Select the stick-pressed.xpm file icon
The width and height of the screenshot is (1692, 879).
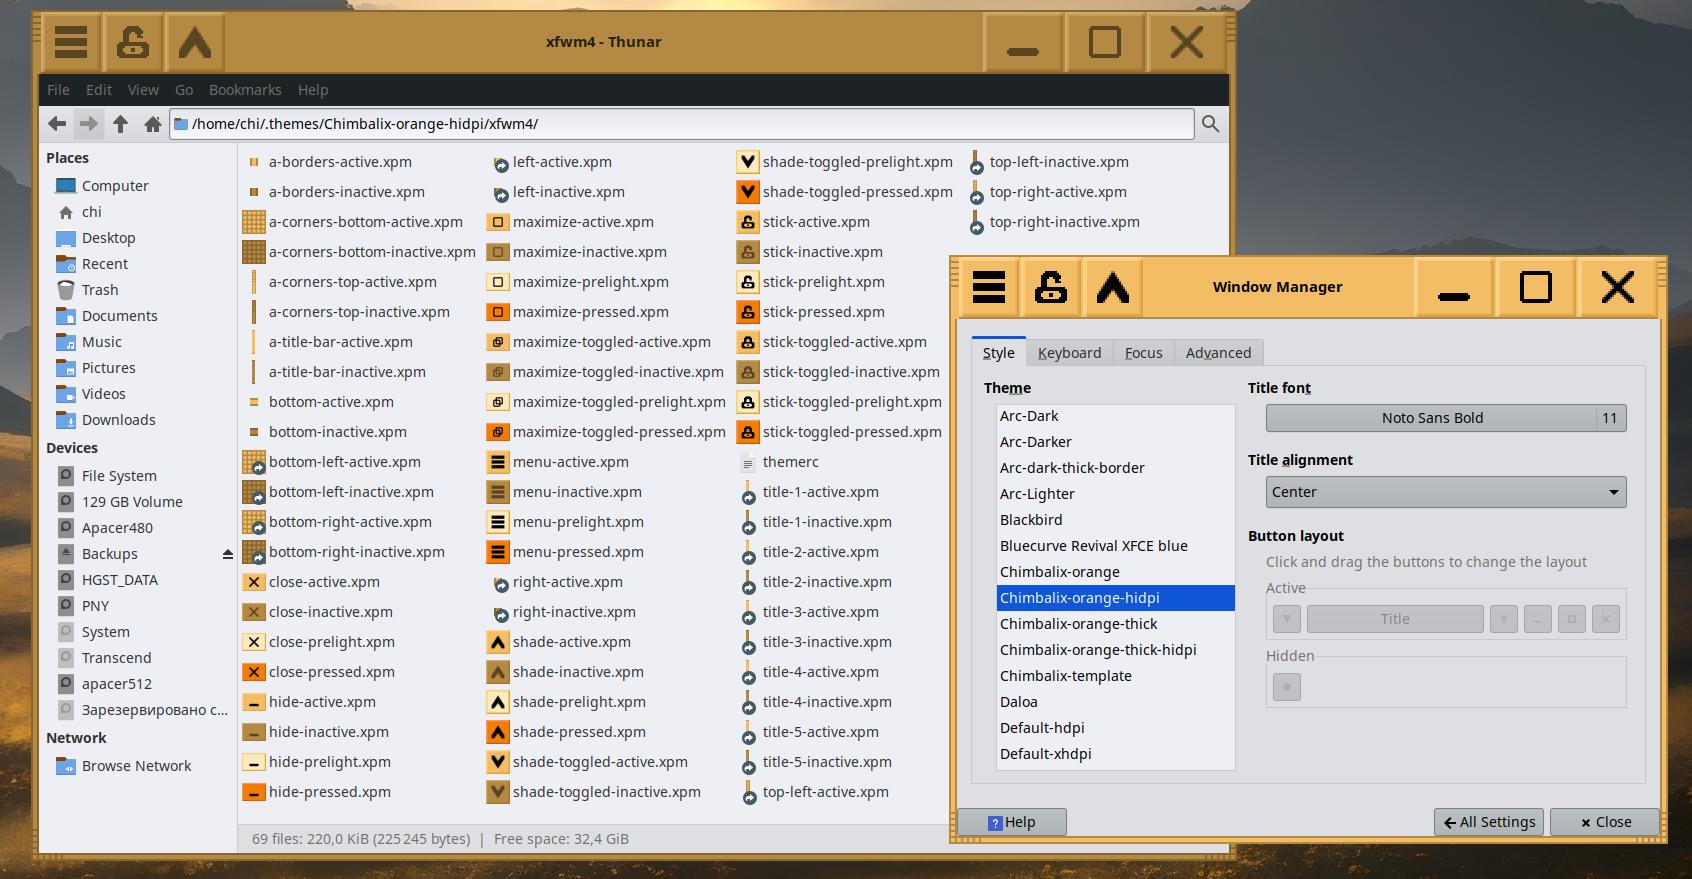748,312
